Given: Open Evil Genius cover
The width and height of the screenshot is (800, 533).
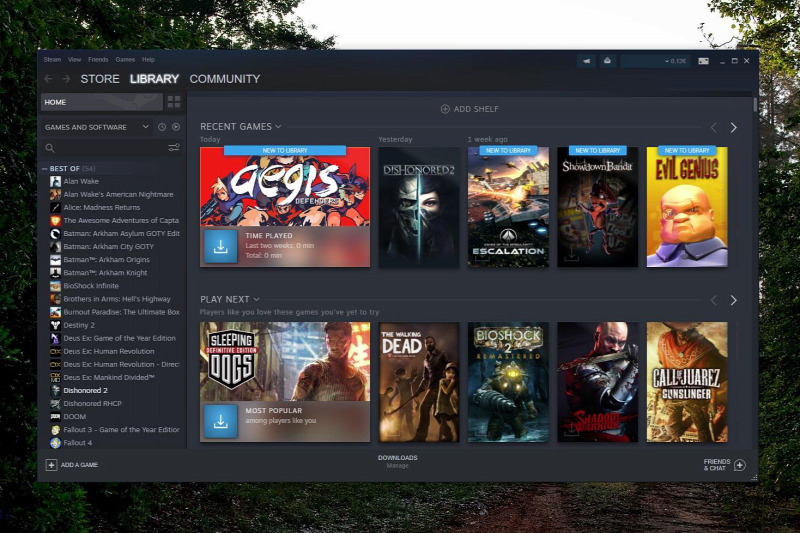Looking at the screenshot, I should (687, 207).
